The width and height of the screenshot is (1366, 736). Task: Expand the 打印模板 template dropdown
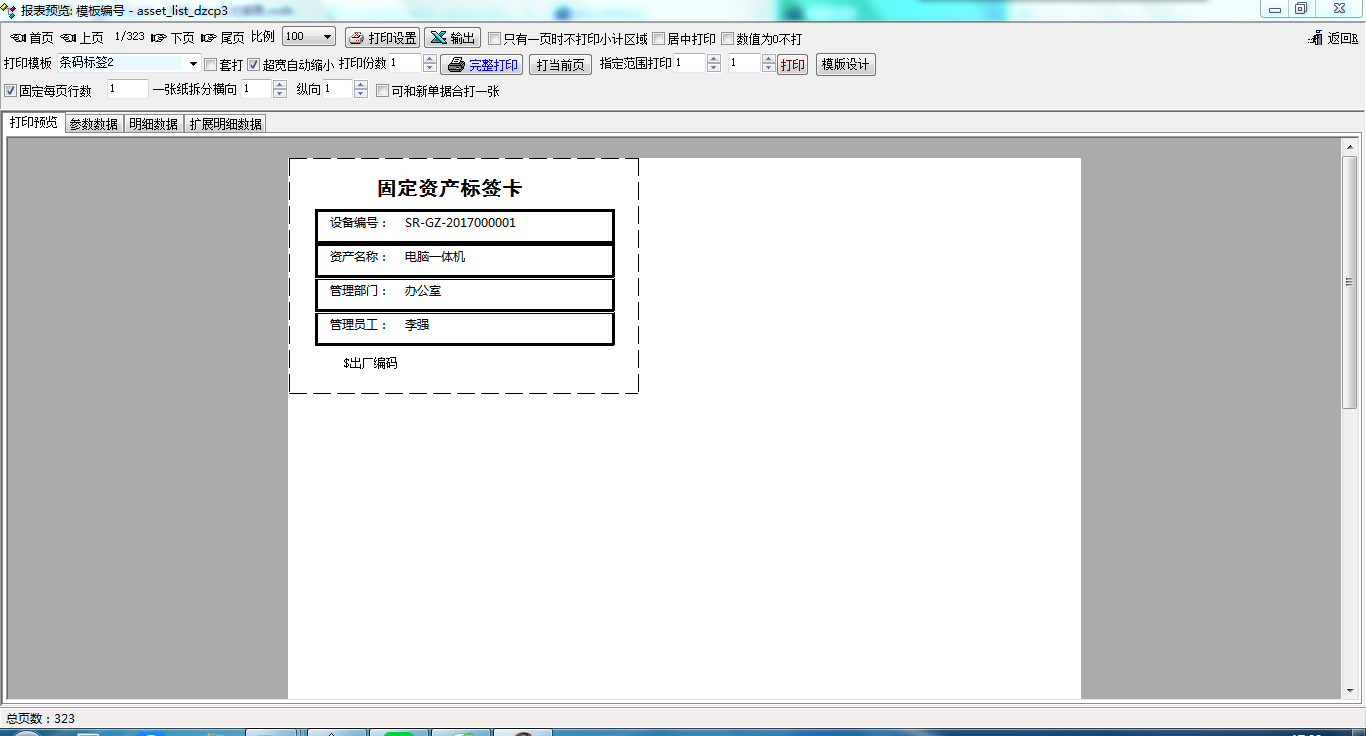tap(193, 64)
